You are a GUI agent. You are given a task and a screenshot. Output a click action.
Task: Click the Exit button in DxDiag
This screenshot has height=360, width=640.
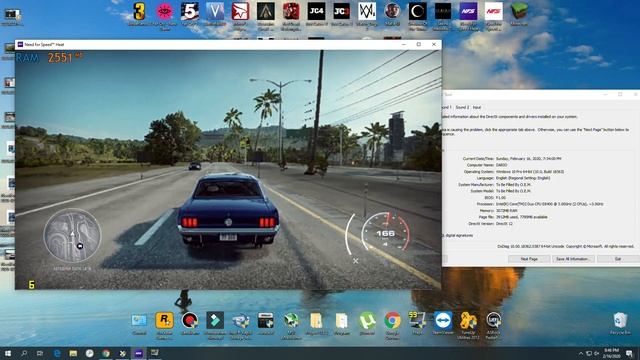click(618, 259)
